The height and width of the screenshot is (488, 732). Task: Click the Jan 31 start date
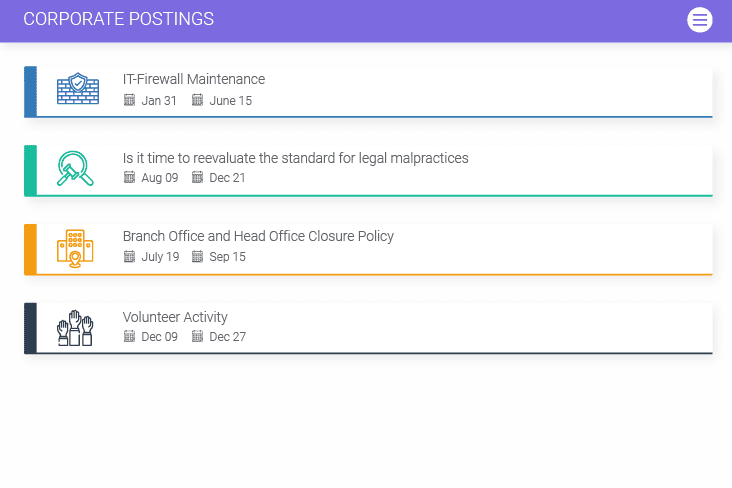159,100
